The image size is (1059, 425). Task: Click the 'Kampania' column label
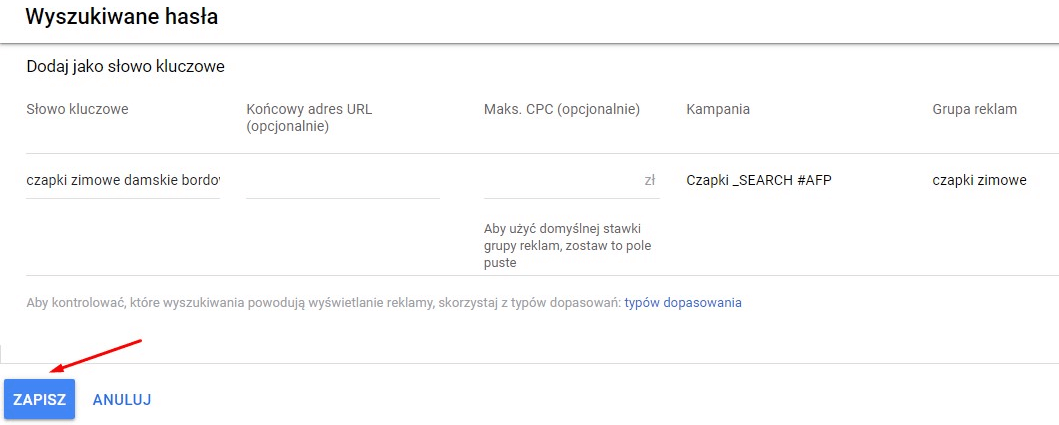coord(718,109)
